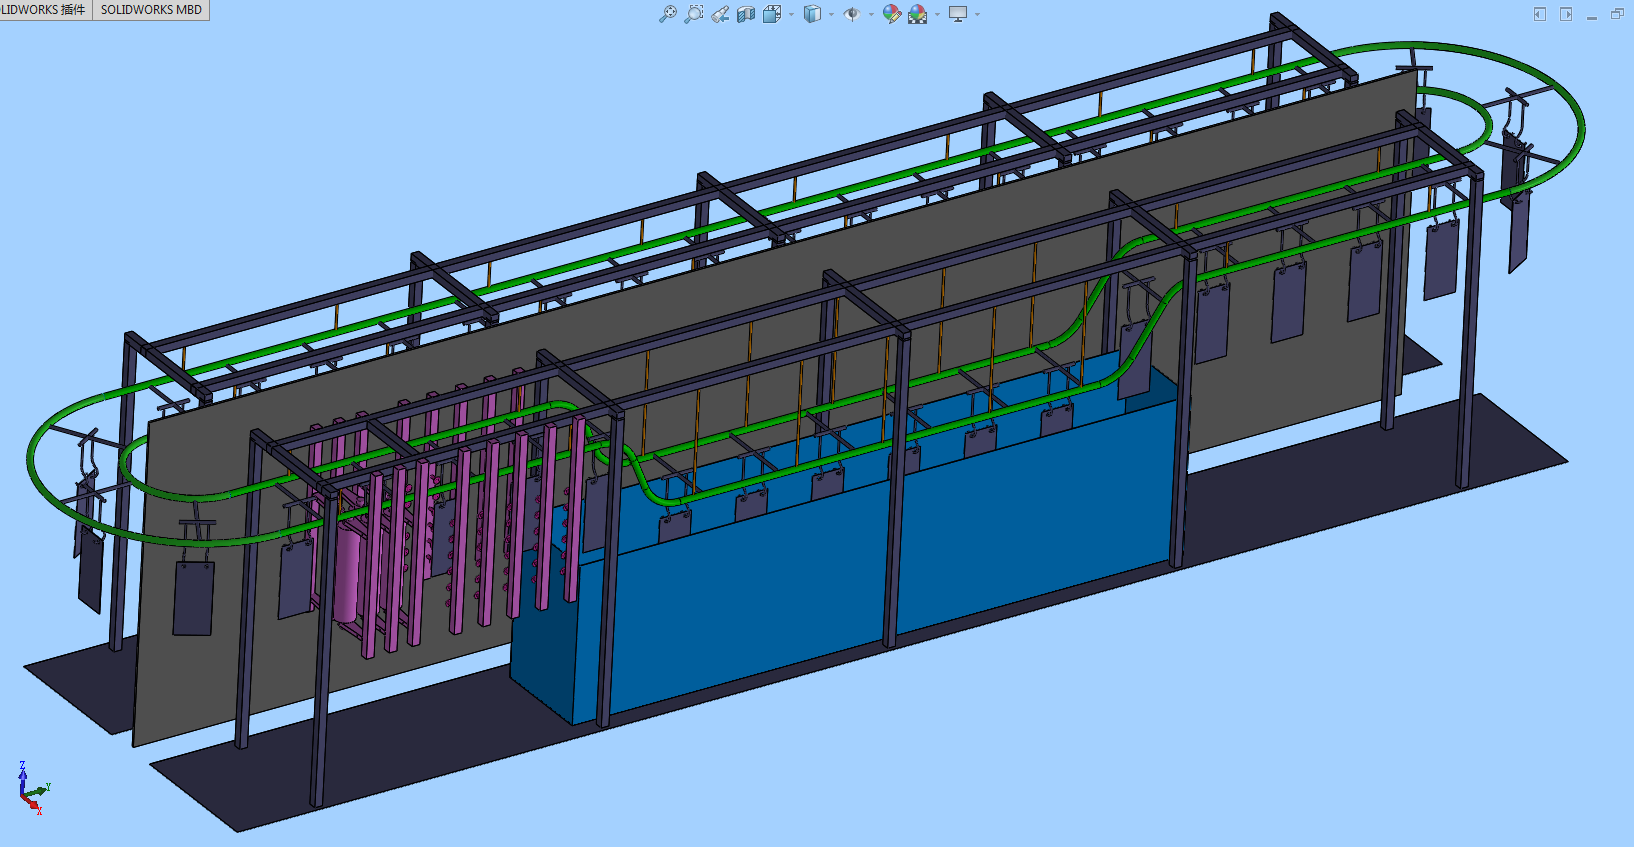Click the Display Style cube icon
Screen dimensions: 1634x847
(812, 14)
